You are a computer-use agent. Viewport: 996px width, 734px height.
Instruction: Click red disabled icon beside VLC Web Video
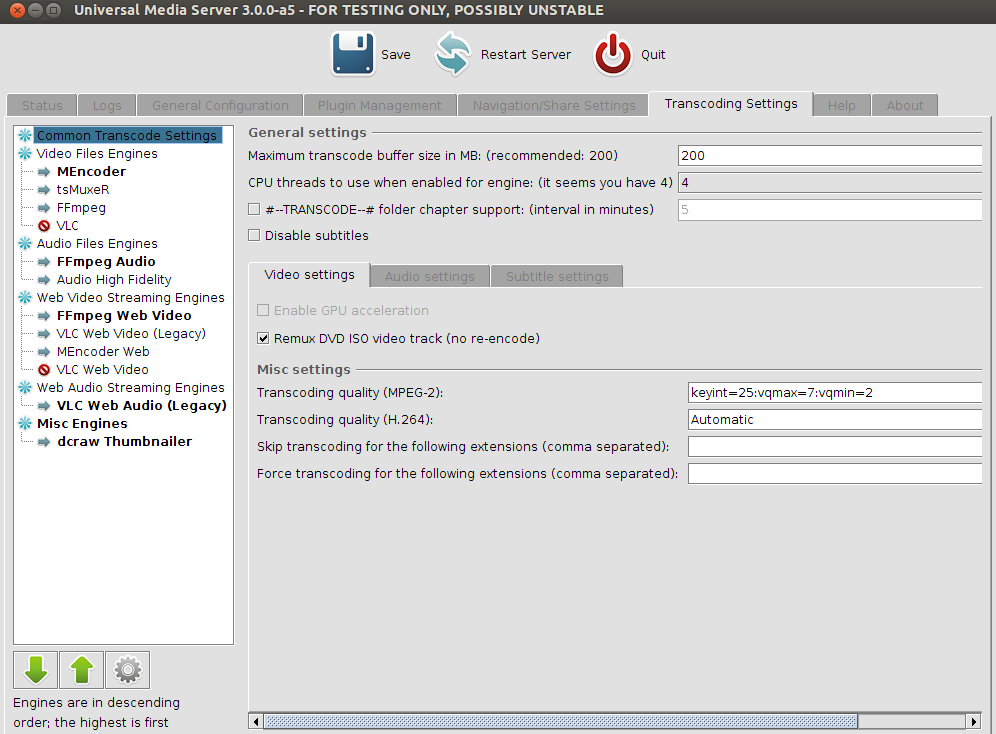pos(44,370)
